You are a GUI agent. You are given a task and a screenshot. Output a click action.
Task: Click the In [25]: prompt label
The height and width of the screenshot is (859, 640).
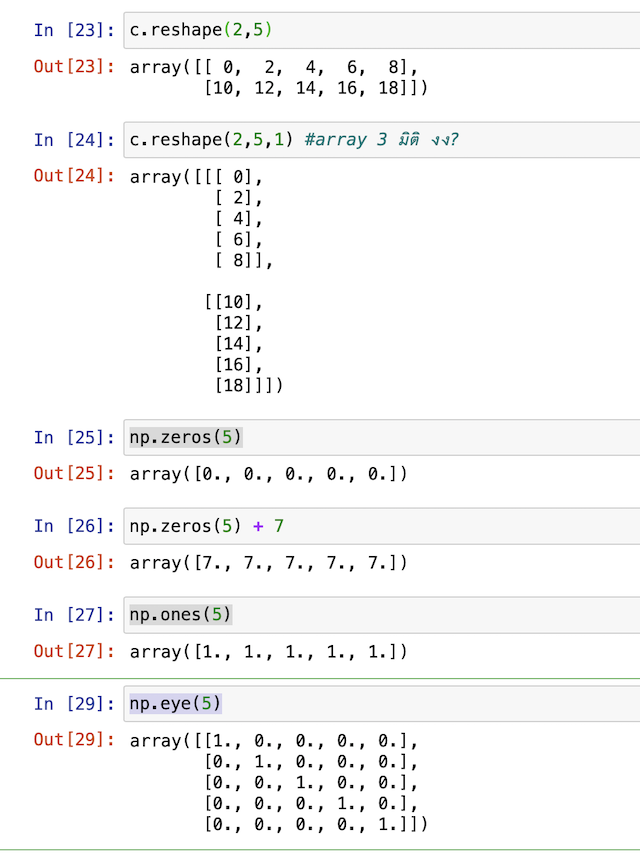[x=75, y=437]
